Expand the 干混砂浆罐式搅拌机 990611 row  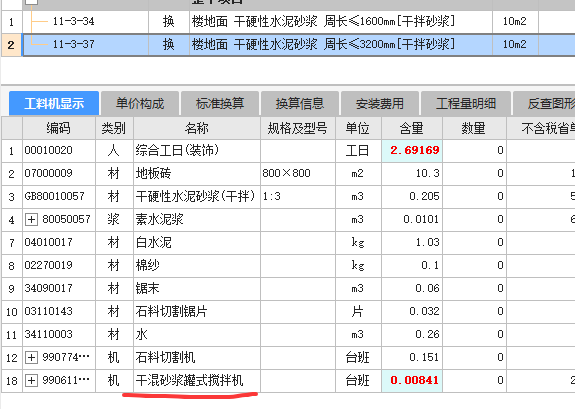point(31,380)
